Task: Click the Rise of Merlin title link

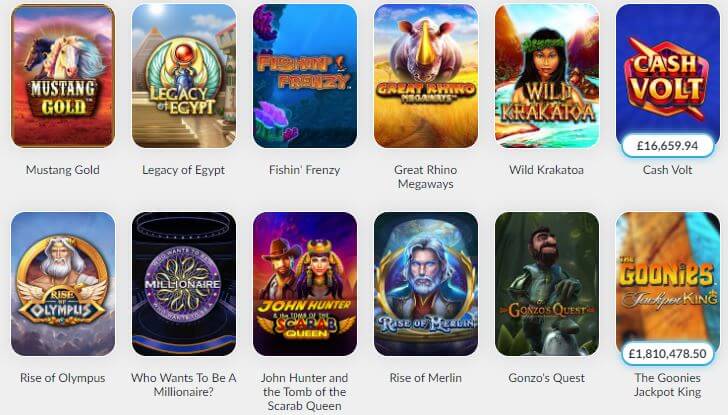Action: point(426,378)
